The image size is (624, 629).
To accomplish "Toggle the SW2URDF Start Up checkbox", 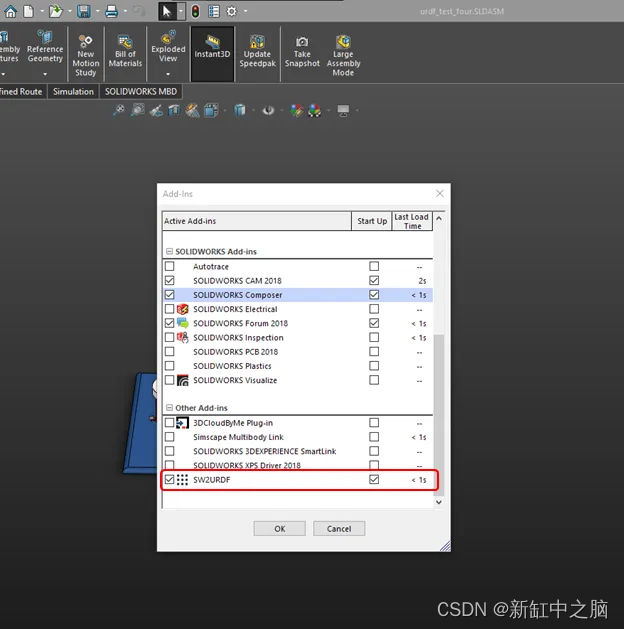I will pyautogui.click(x=374, y=479).
